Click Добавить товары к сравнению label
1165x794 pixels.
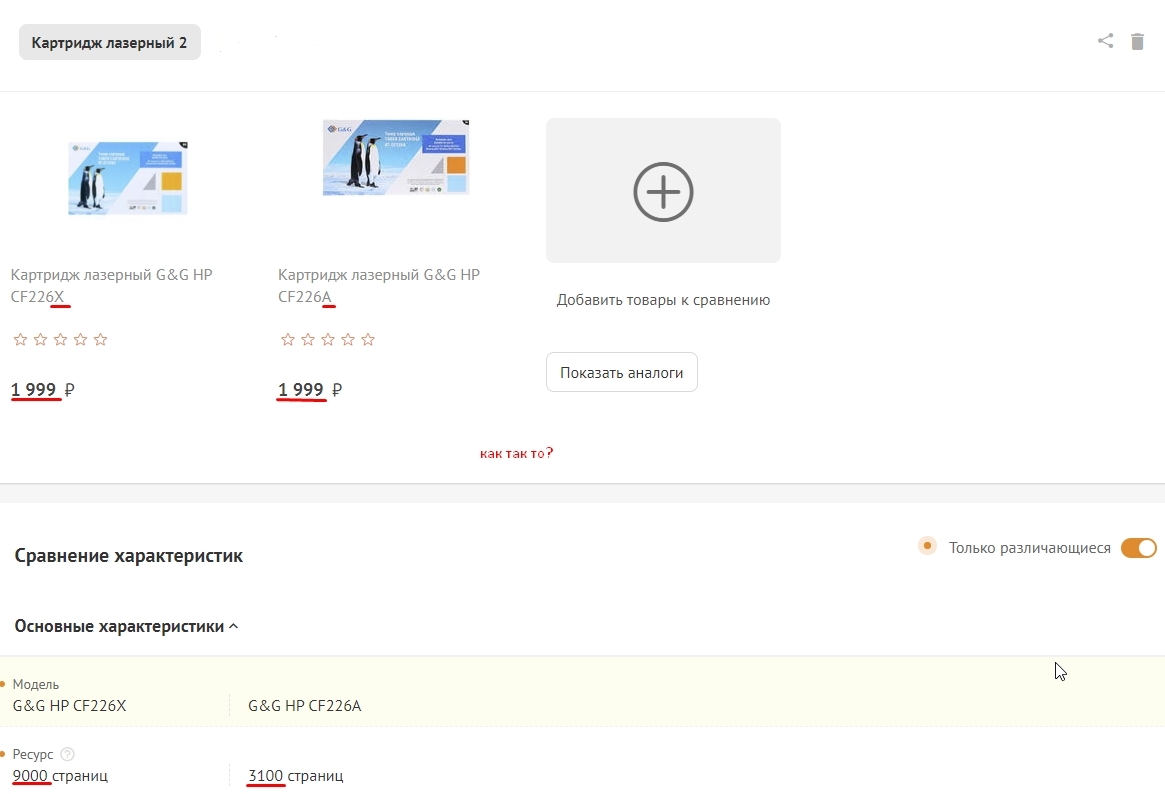pos(663,300)
